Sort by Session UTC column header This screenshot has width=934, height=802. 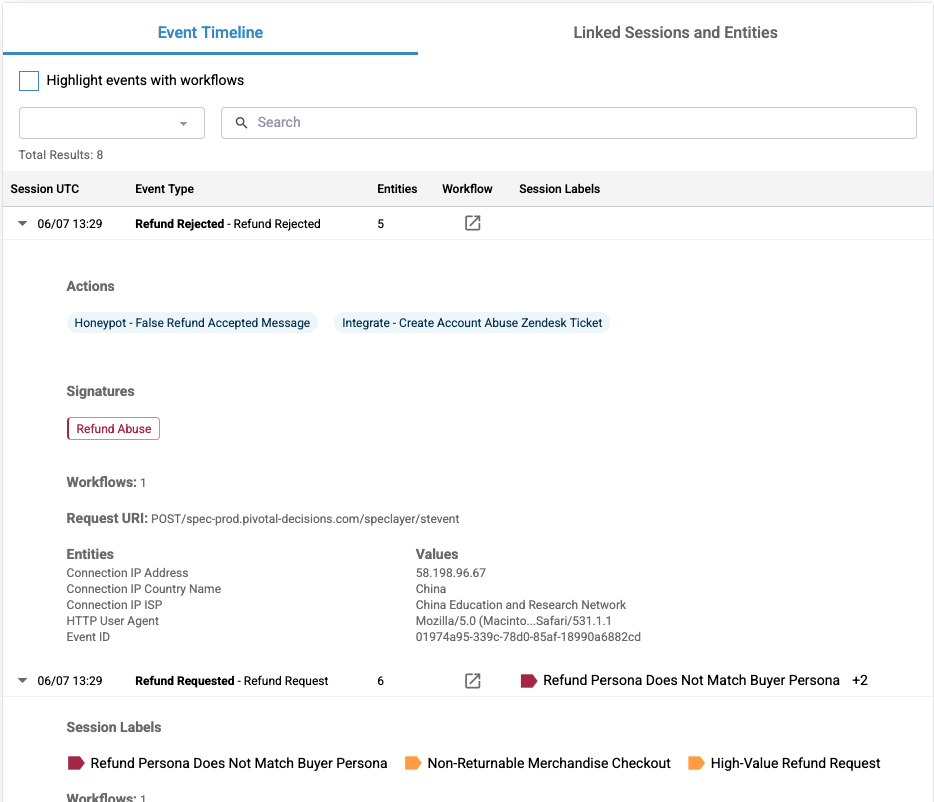[x=45, y=189]
